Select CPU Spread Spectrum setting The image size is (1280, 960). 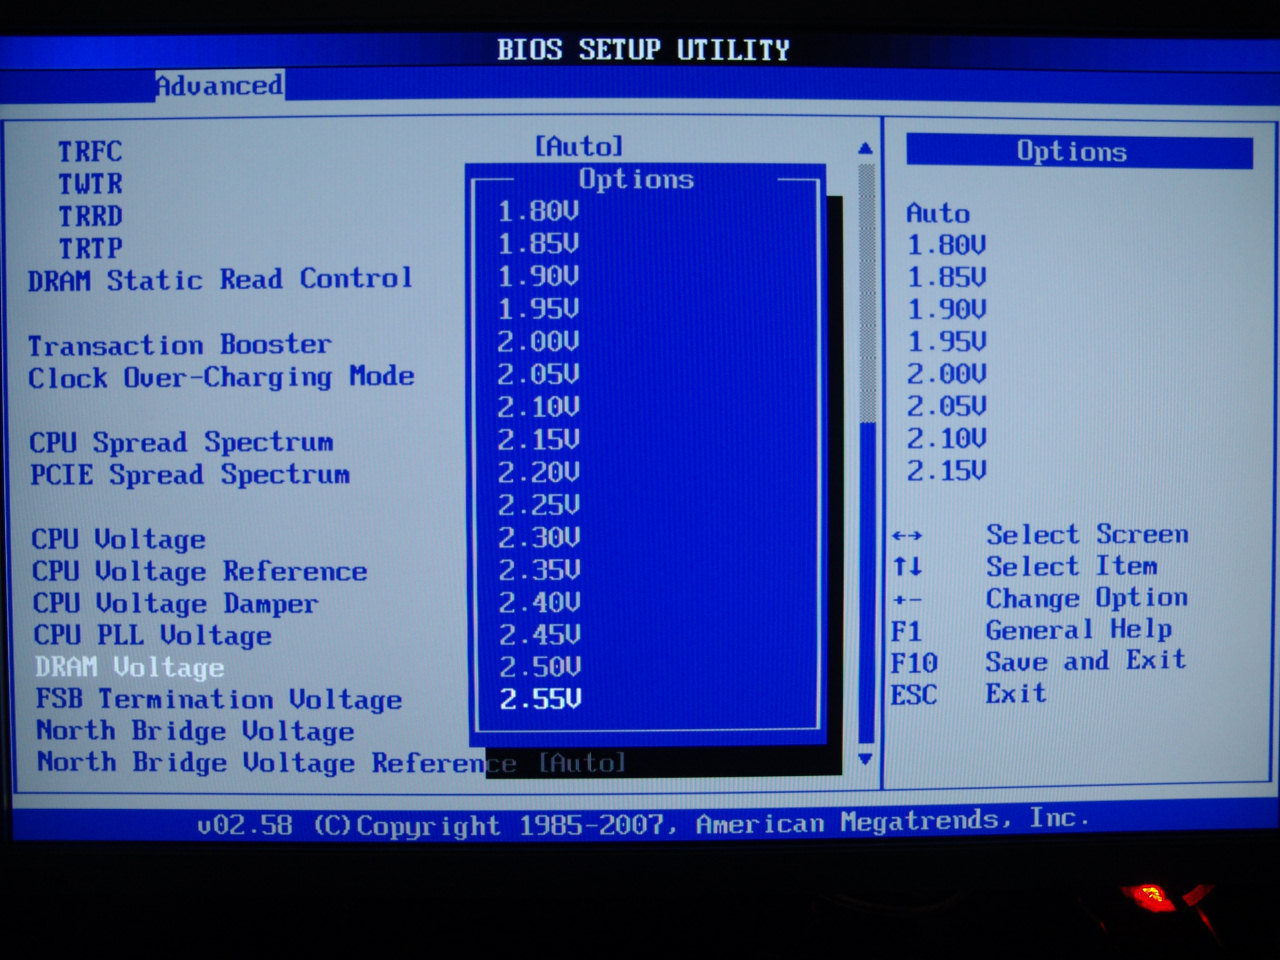click(181, 442)
